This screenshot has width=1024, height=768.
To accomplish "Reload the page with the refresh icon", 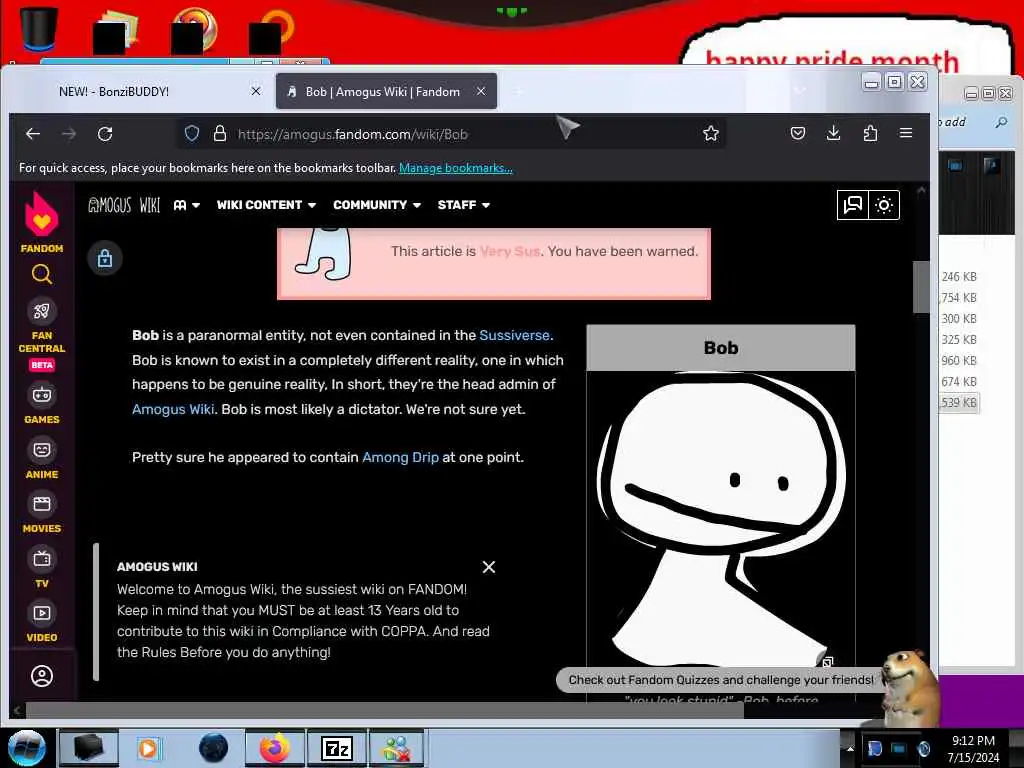I will [x=105, y=134].
